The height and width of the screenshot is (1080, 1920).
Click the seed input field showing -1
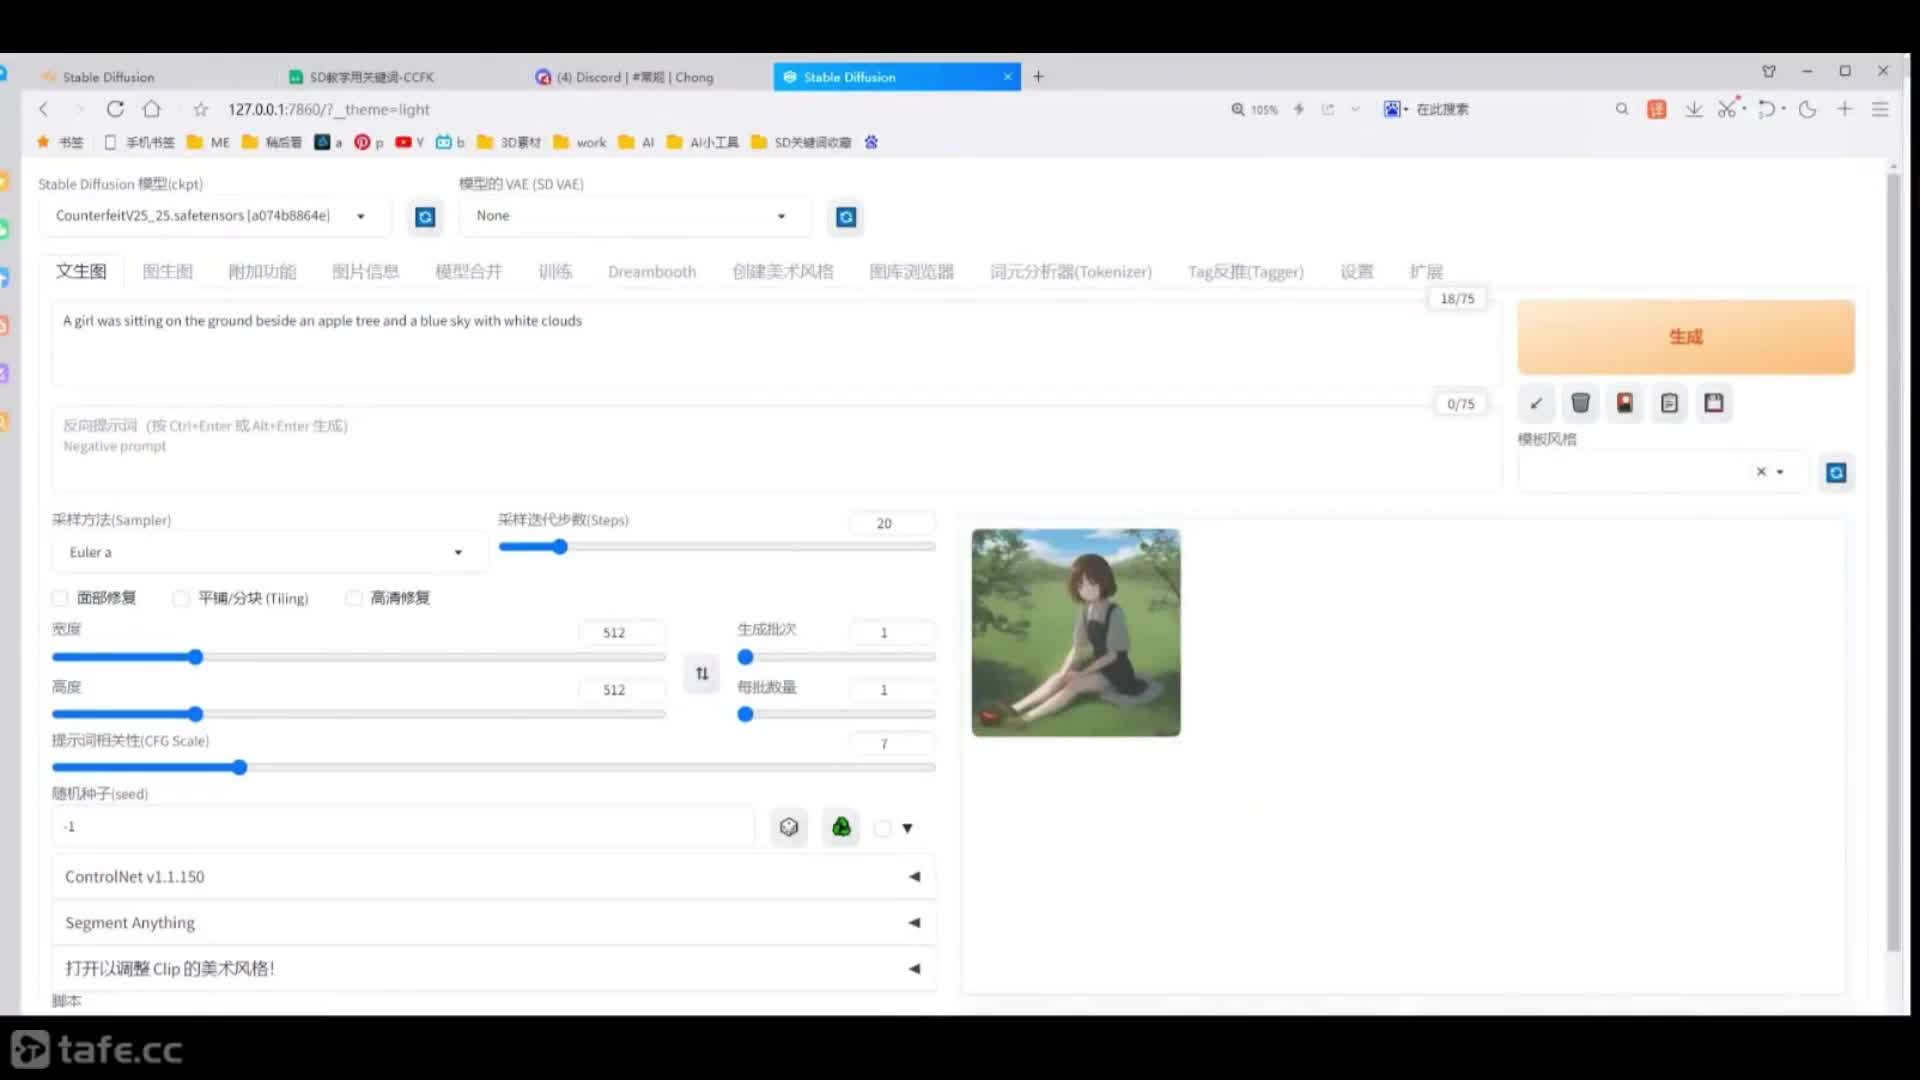pyautogui.click(x=403, y=827)
